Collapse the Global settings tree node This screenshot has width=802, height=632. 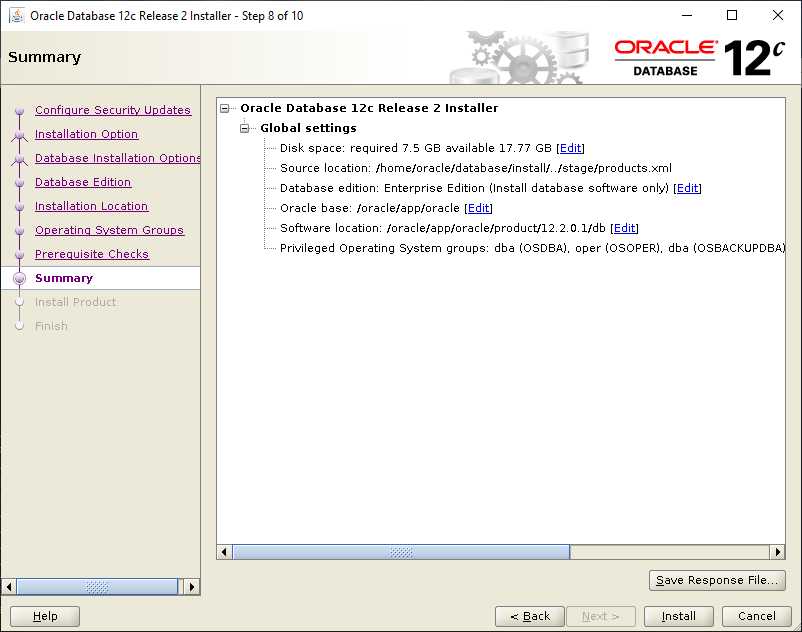[244, 128]
